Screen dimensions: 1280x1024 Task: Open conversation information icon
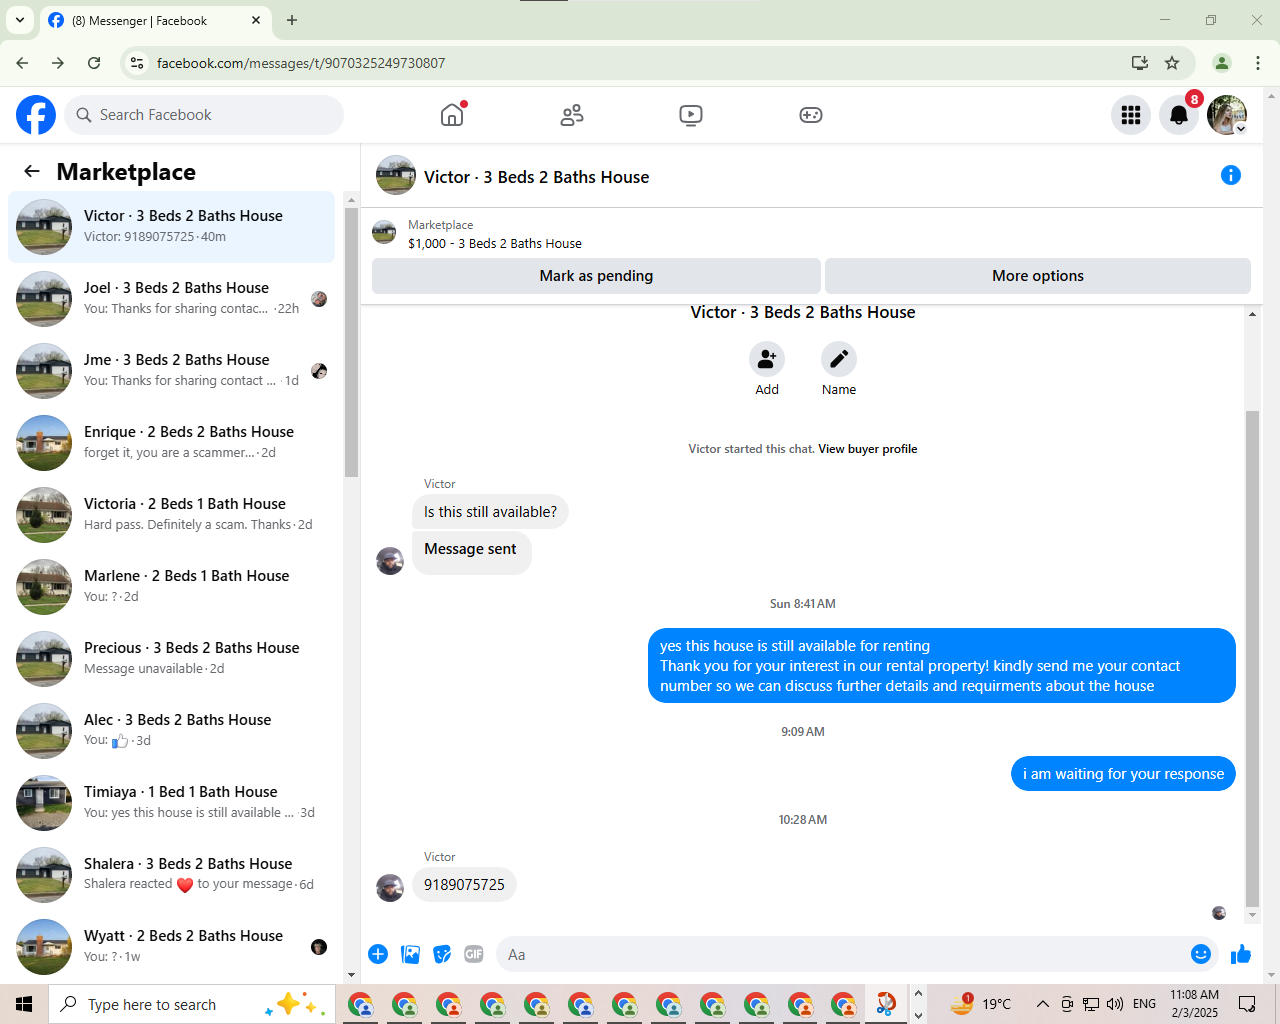click(1231, 175)
